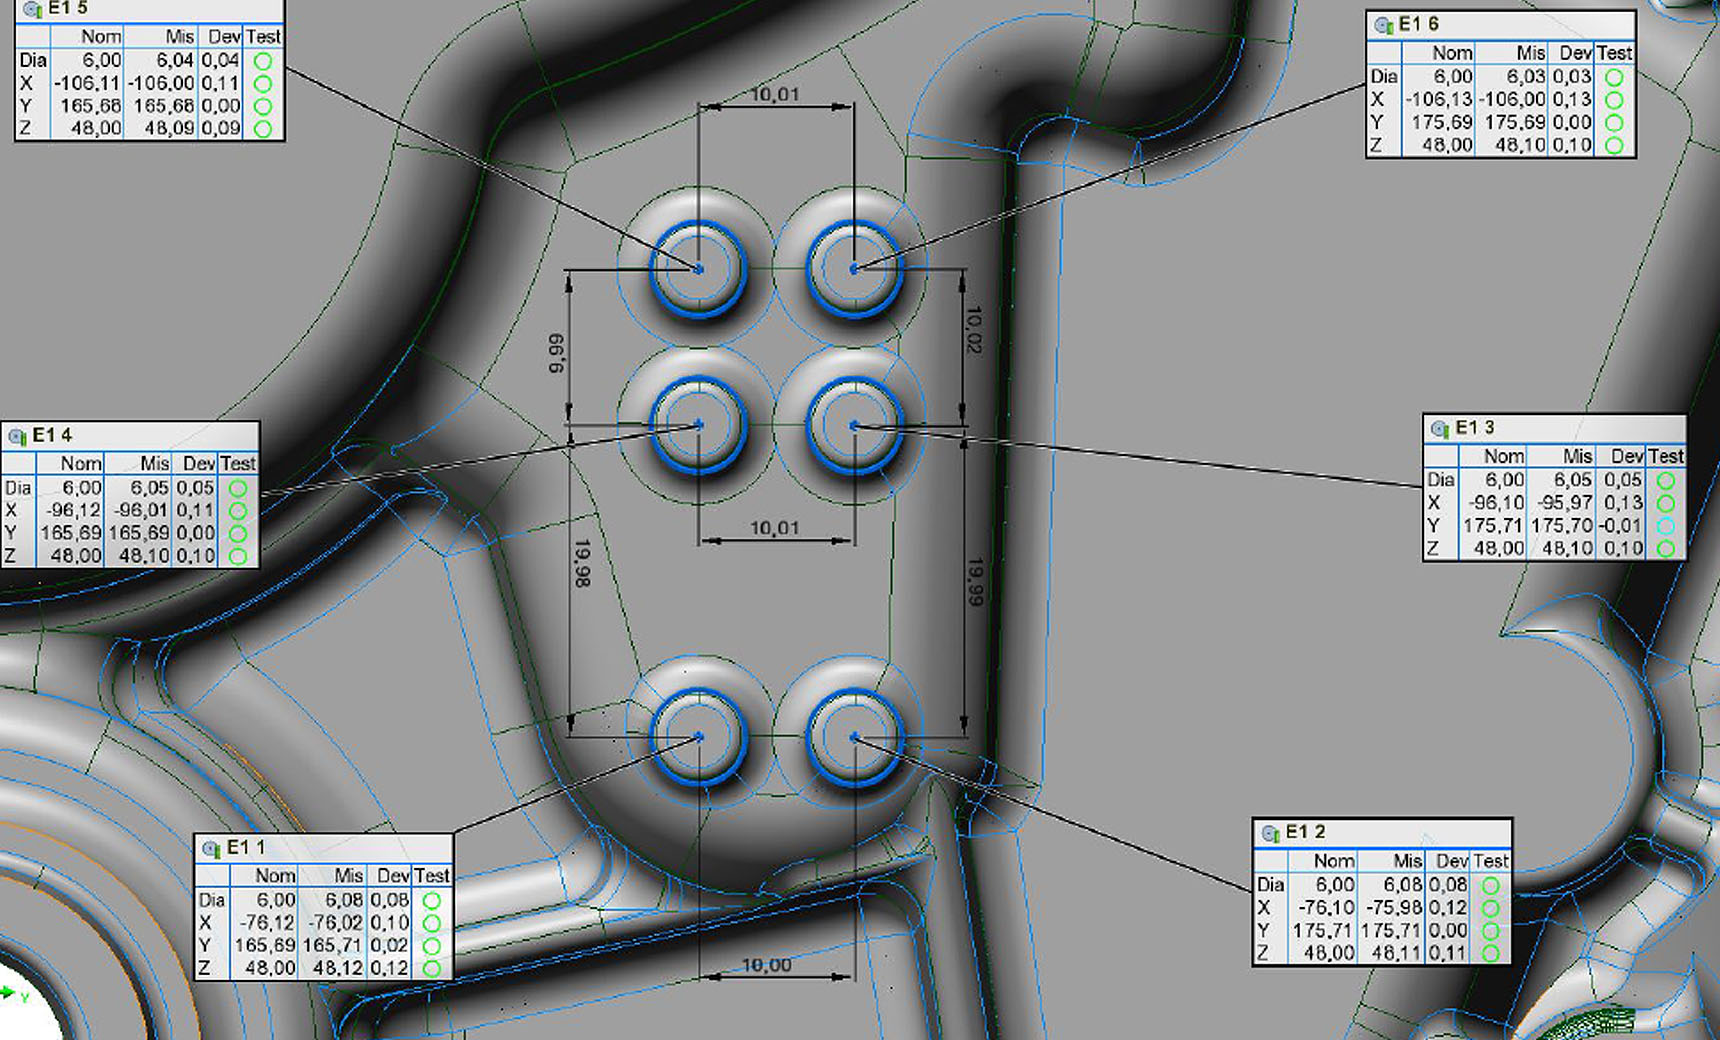Click the feature icon in the E1 6 label header
Image resolution: width=1720 pixels, height=1040 pixels.
pyautogui.click(x=1384, y=25)
